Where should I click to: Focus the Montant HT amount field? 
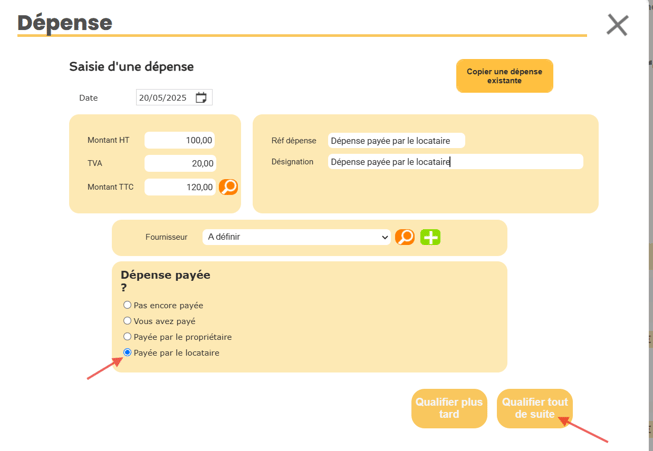click(179, 140)
